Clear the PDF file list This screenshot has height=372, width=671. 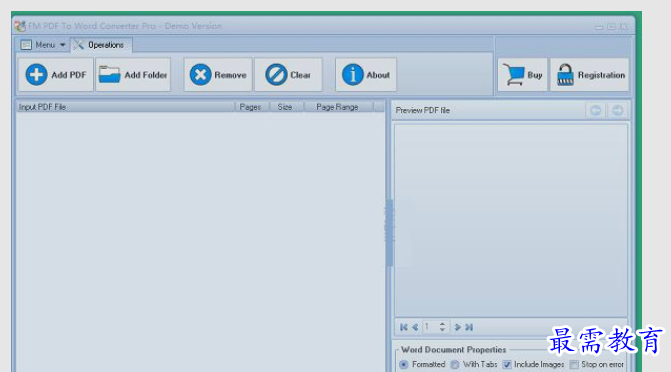pos(288,75)
